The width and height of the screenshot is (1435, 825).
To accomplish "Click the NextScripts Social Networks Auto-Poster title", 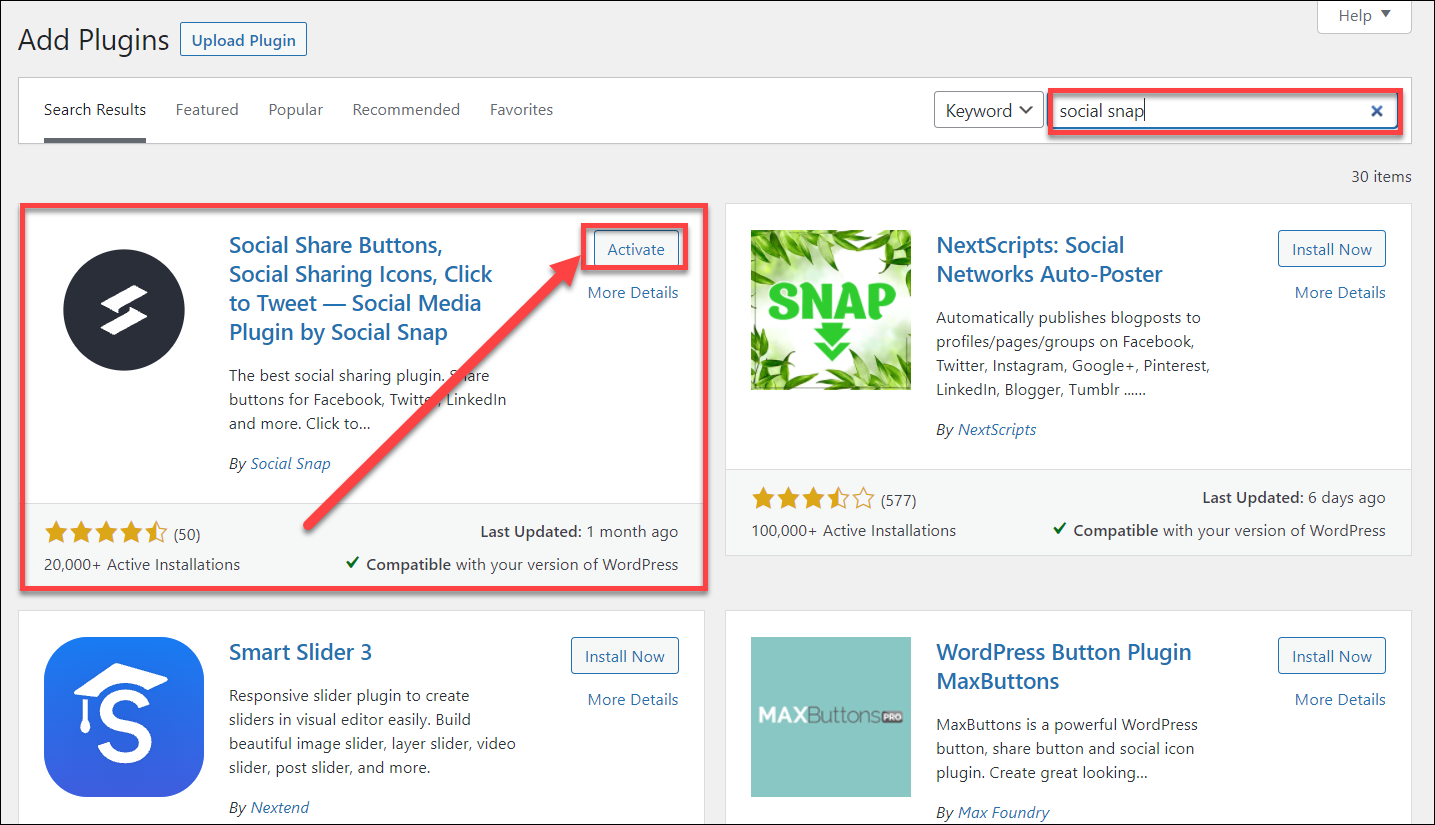I will (x=1049, y=260).
